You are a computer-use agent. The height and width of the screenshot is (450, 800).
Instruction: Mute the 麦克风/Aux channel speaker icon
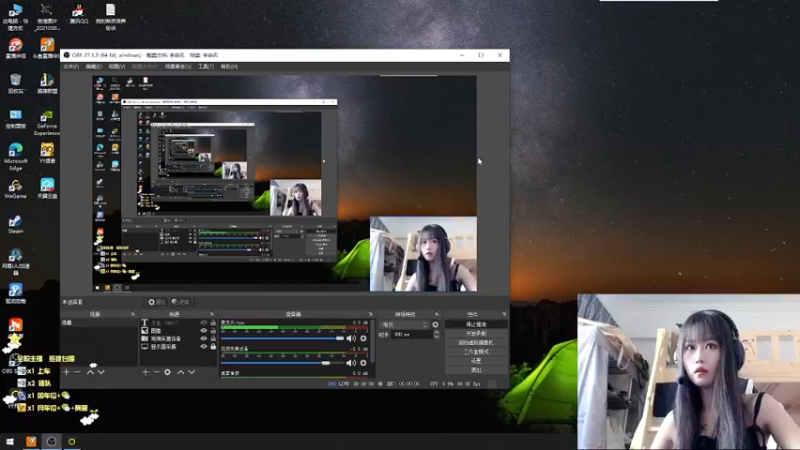[351, 338]
